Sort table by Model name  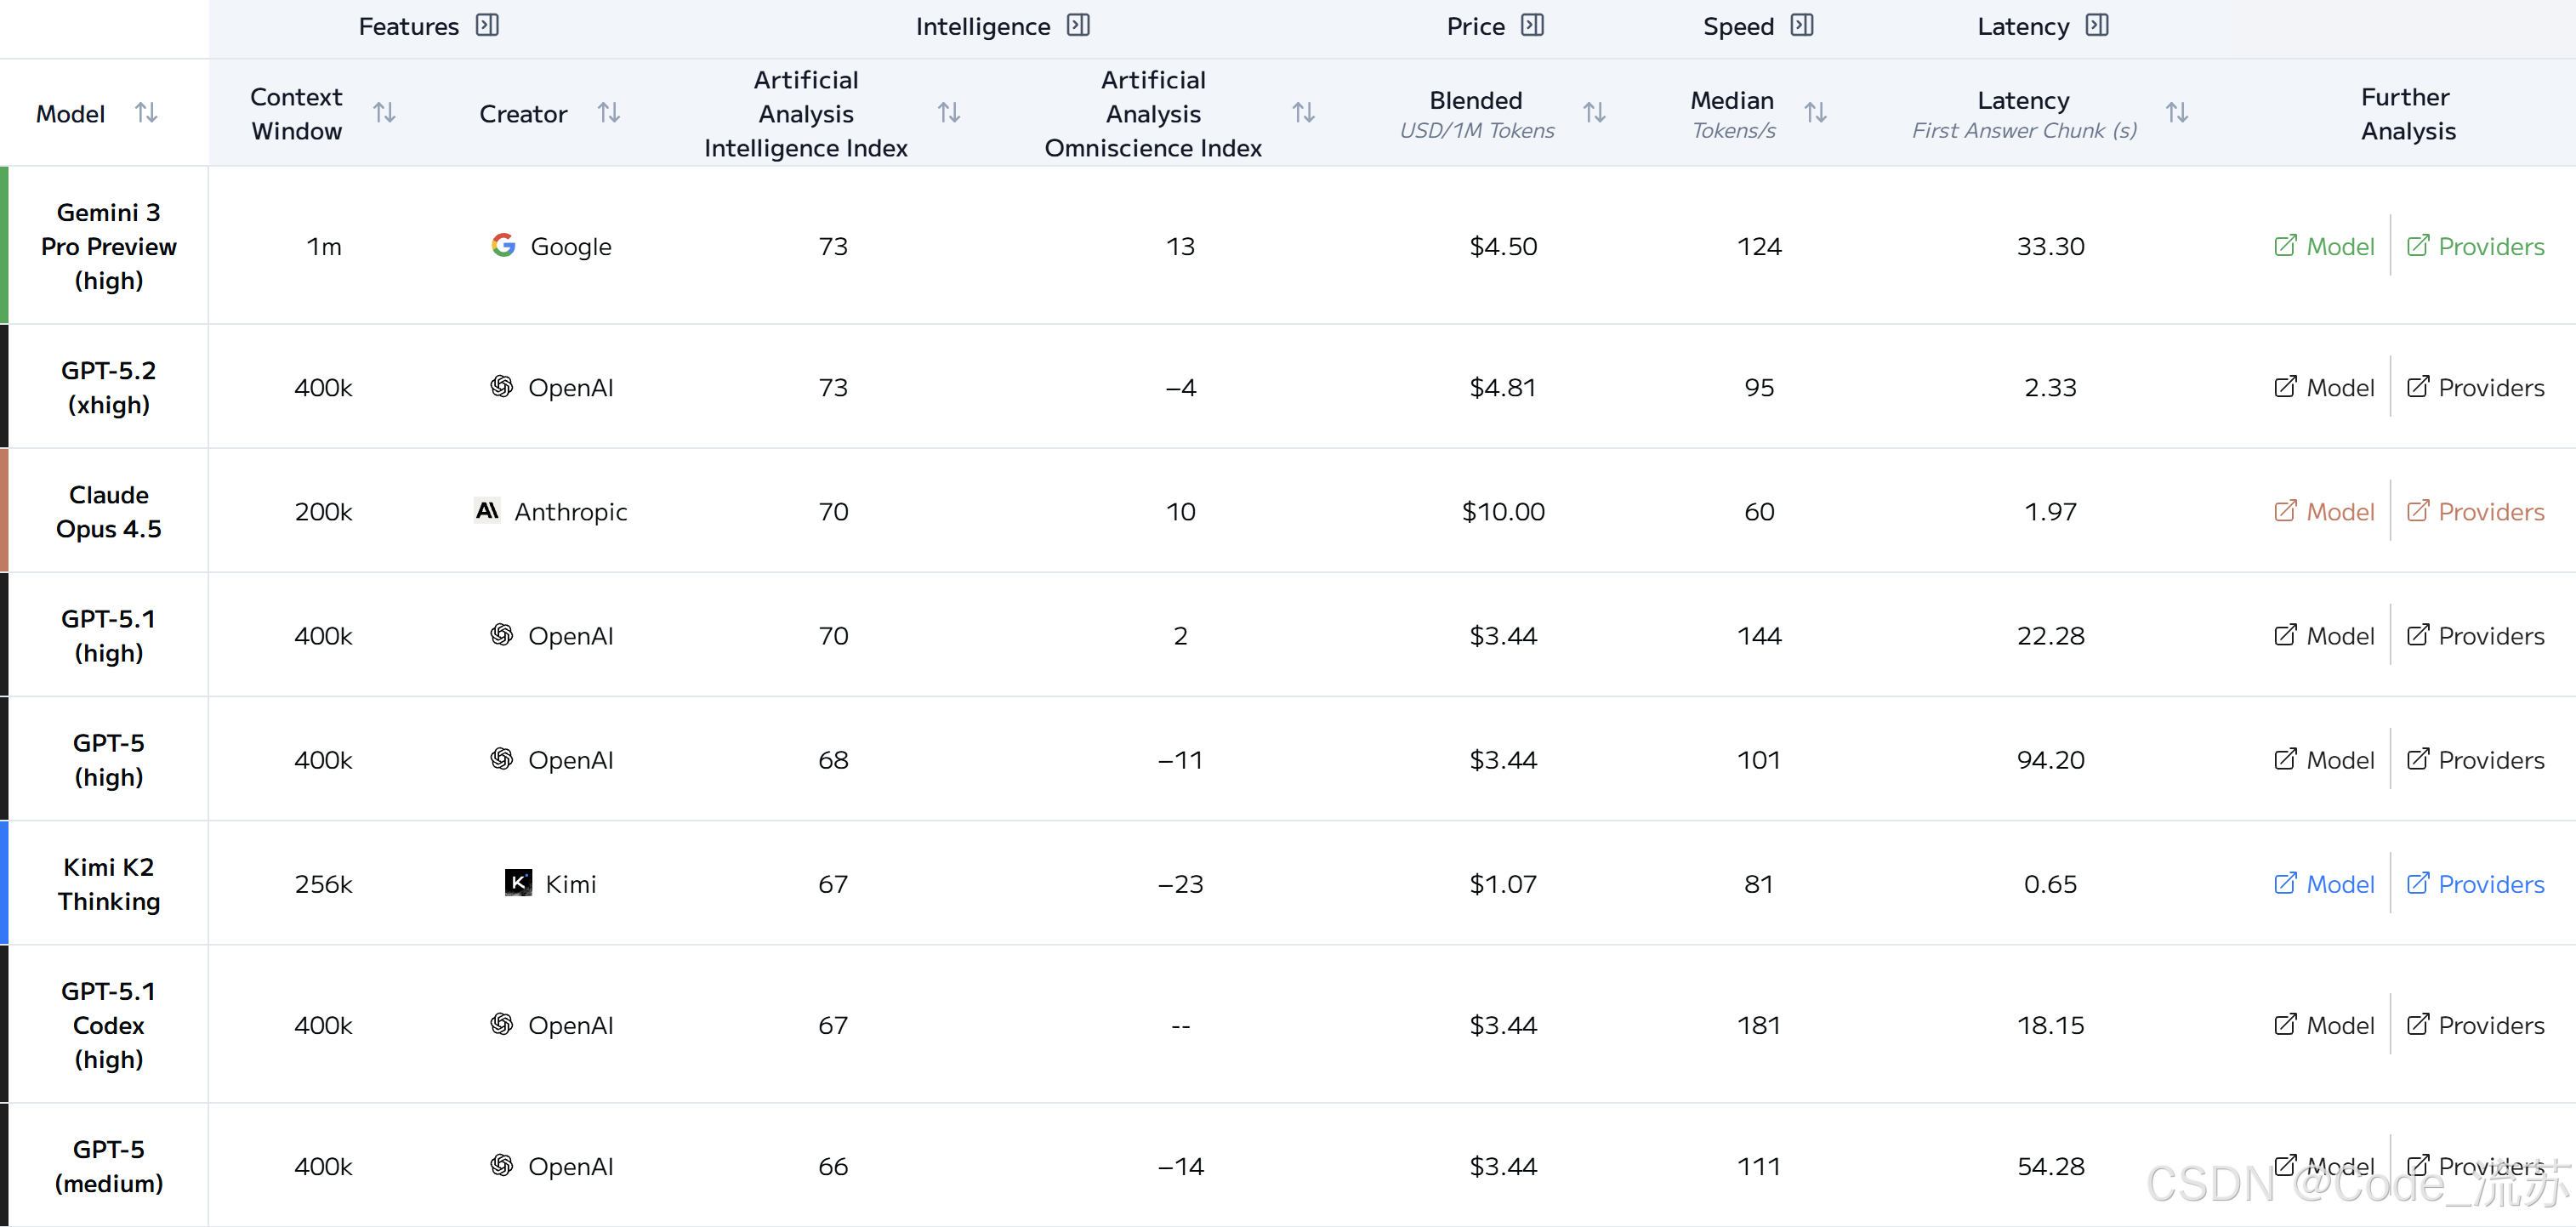point(146,113)
